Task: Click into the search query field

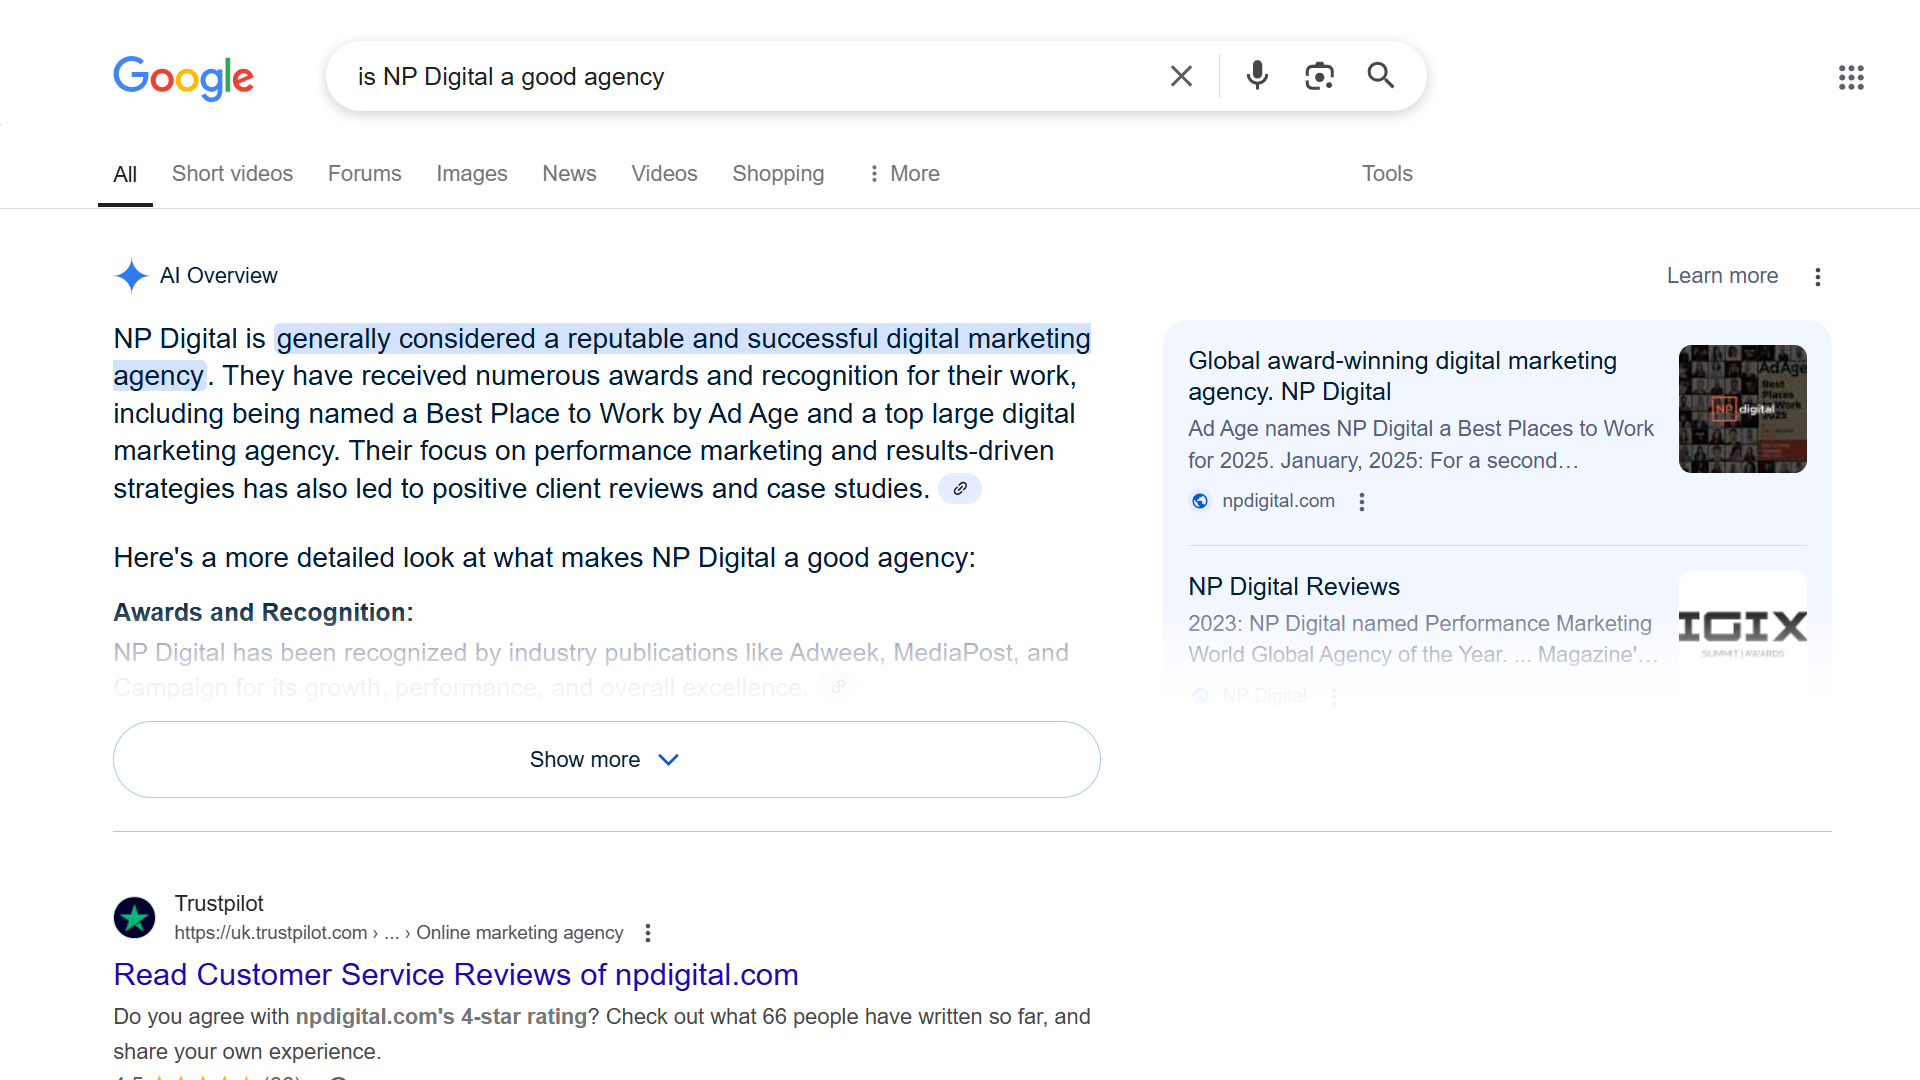Action: click(750, 77)
